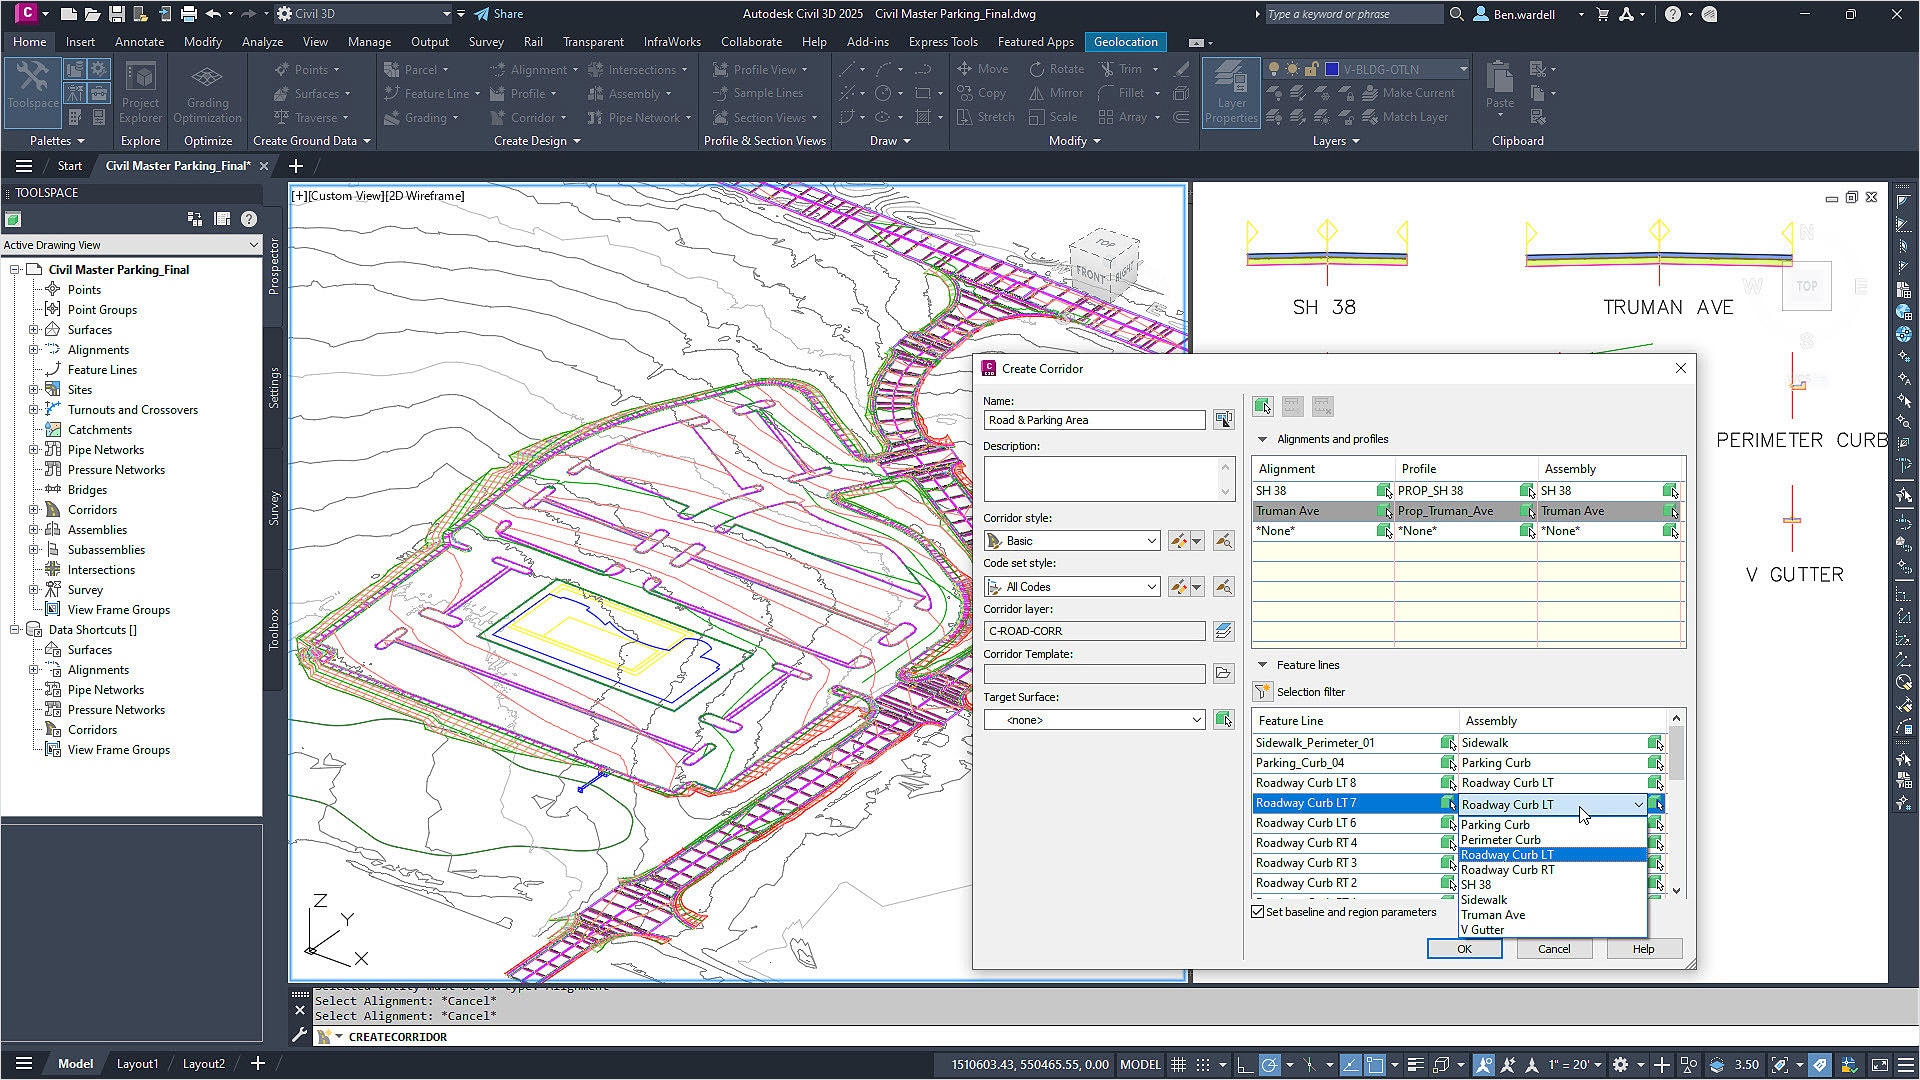
Task: Switch to the Annotate ribbon tab
Action: (139, 41)
